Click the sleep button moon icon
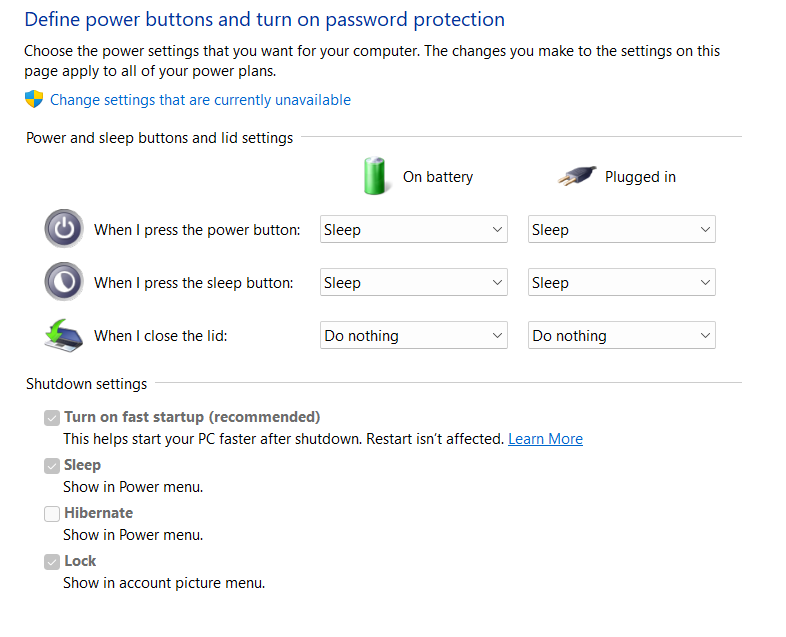The height and width of the screenshot is (637, 786). pos(64,282)
